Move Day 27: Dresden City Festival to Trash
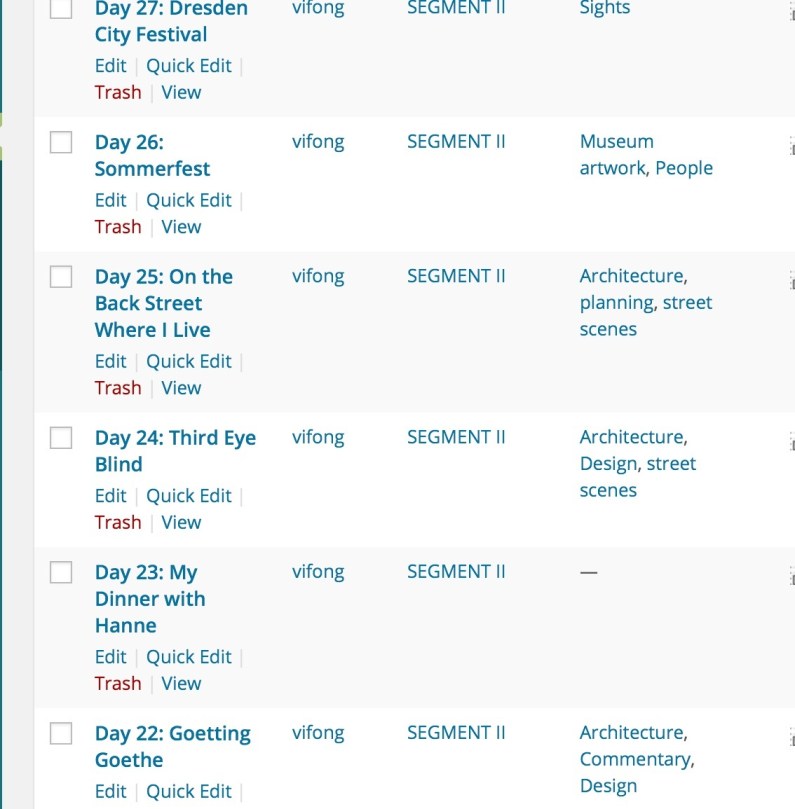795x809 pixels. pos(118,93)
